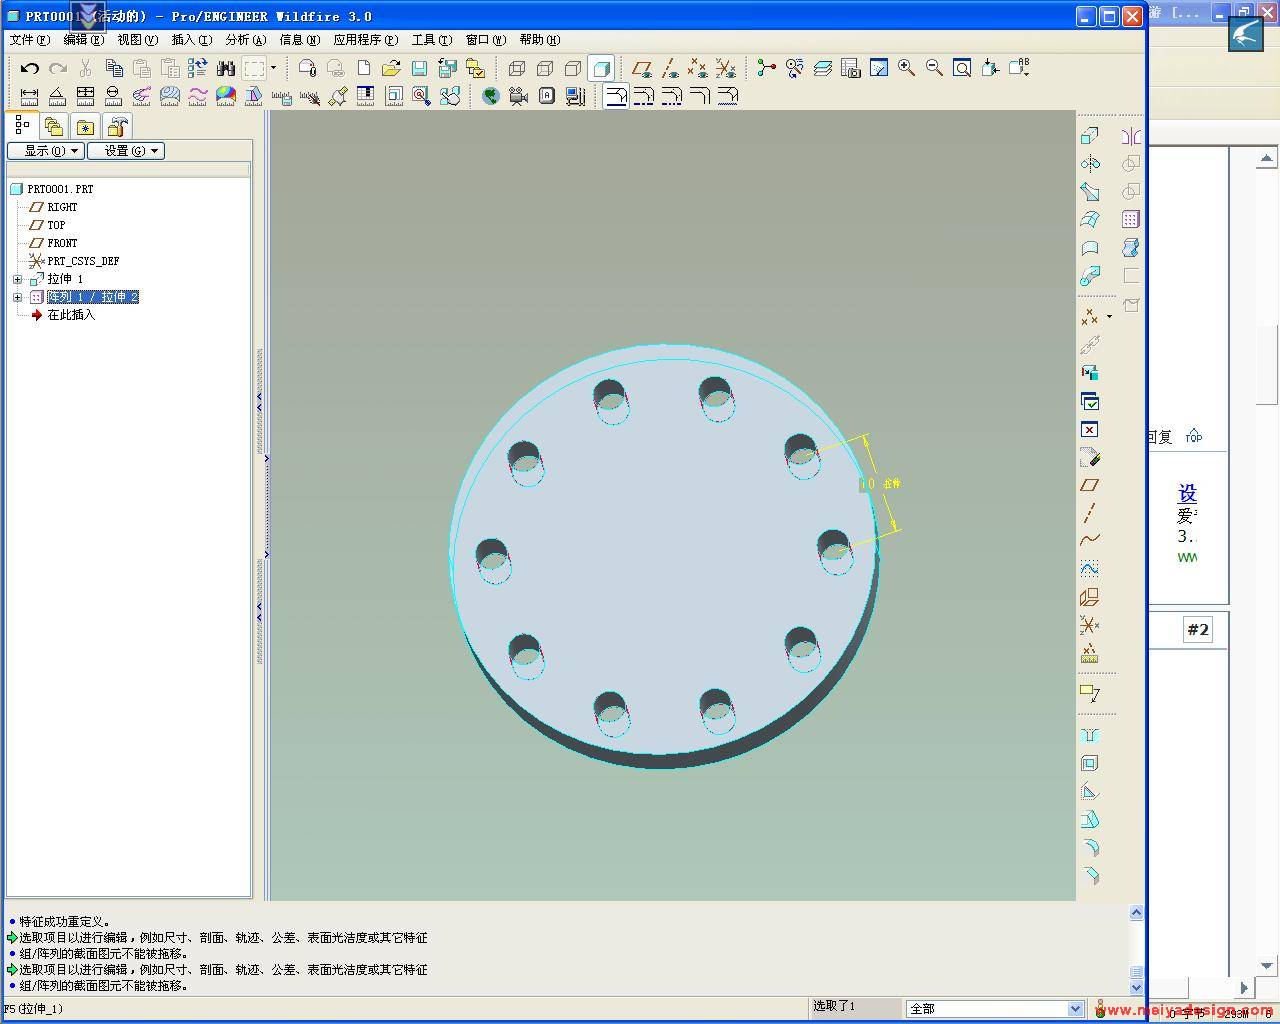
Task: Open the 插入(I) menu
Action: pyautogui.click(x=191, y=40)
